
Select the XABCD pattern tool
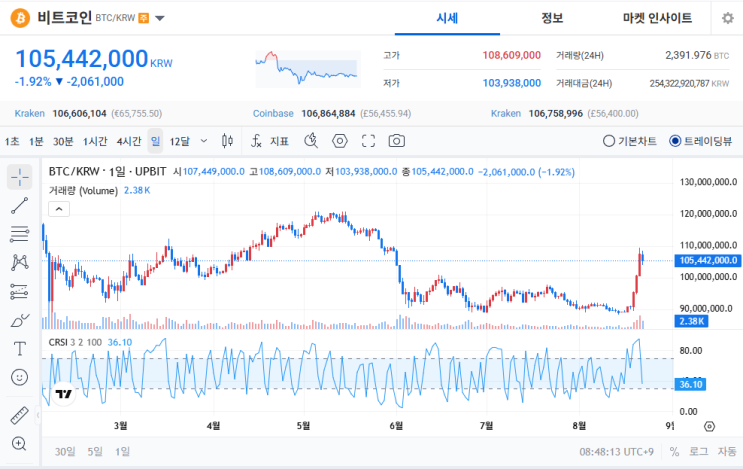(19, 262)
